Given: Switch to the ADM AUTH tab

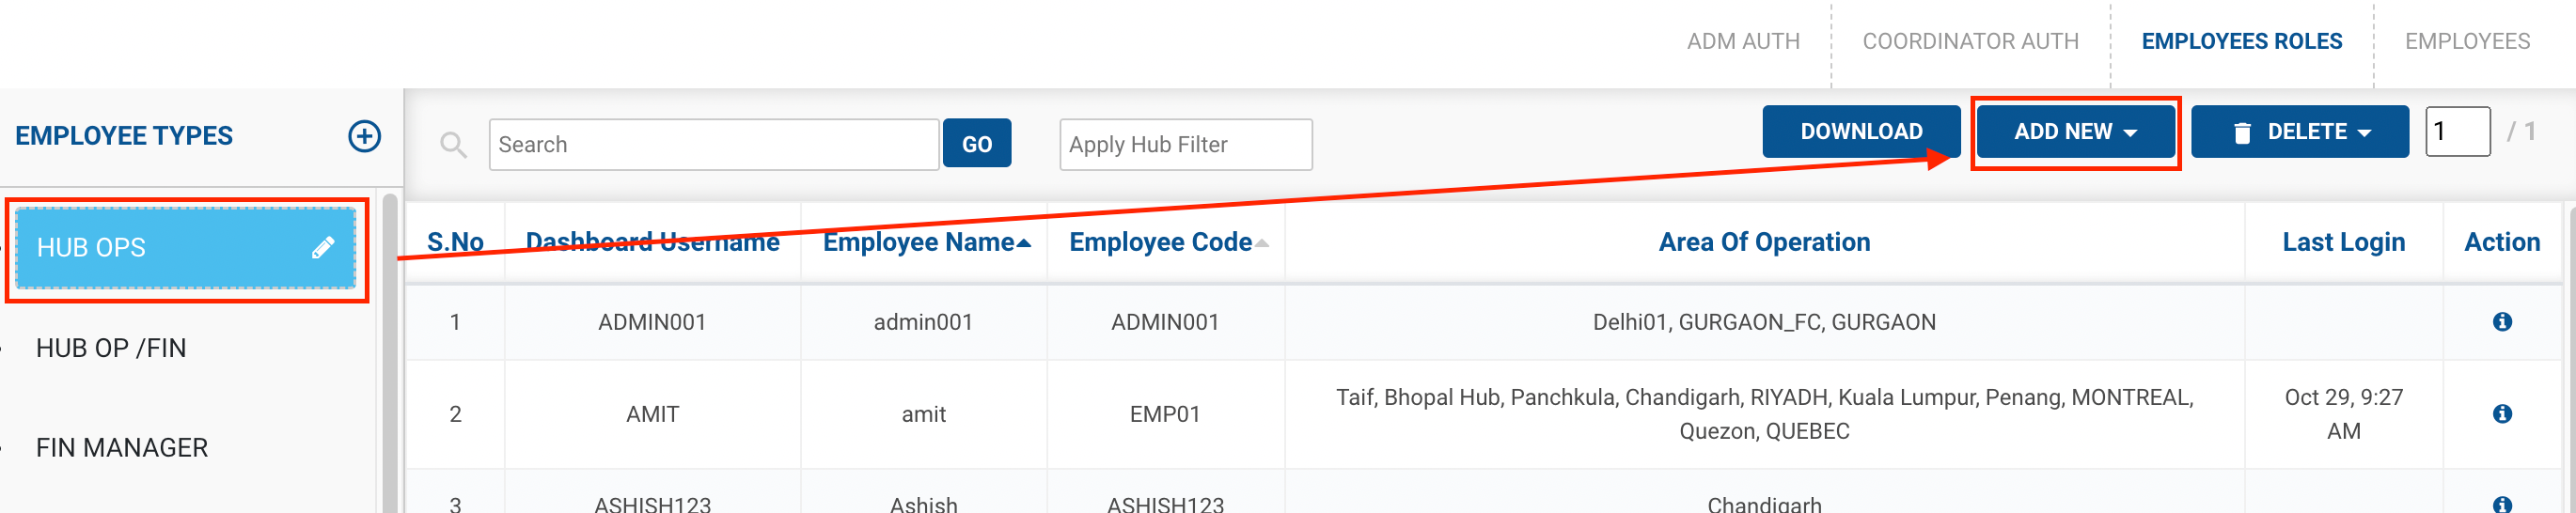Looking at the screenshot, I should tap(1742, 42).
